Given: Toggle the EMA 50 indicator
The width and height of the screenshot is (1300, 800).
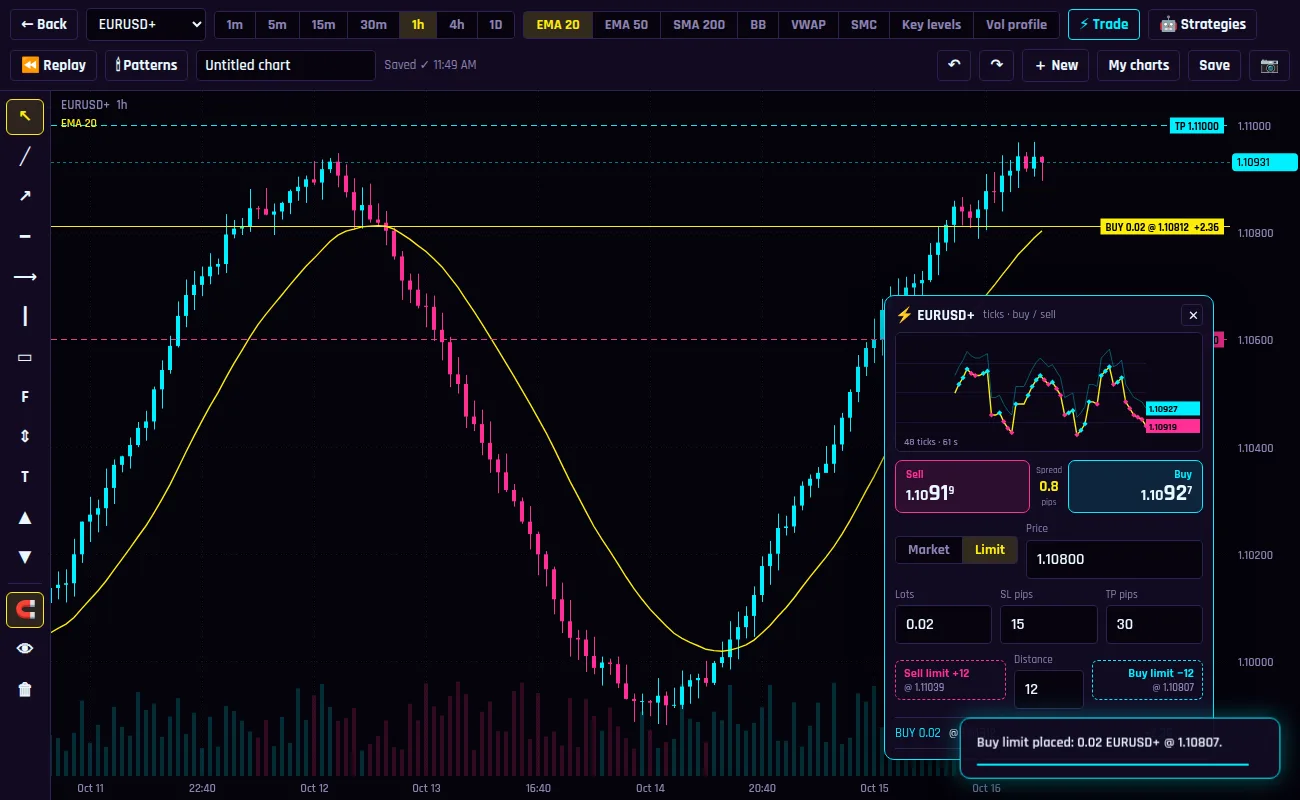Looking at the screenshot, I should pos(626,24).
